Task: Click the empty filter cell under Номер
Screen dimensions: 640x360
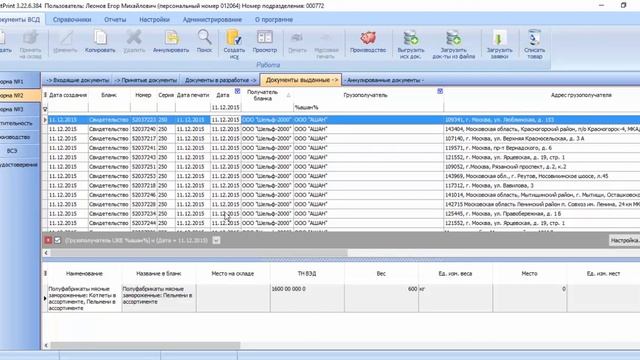Action: [x=143, y=107]
